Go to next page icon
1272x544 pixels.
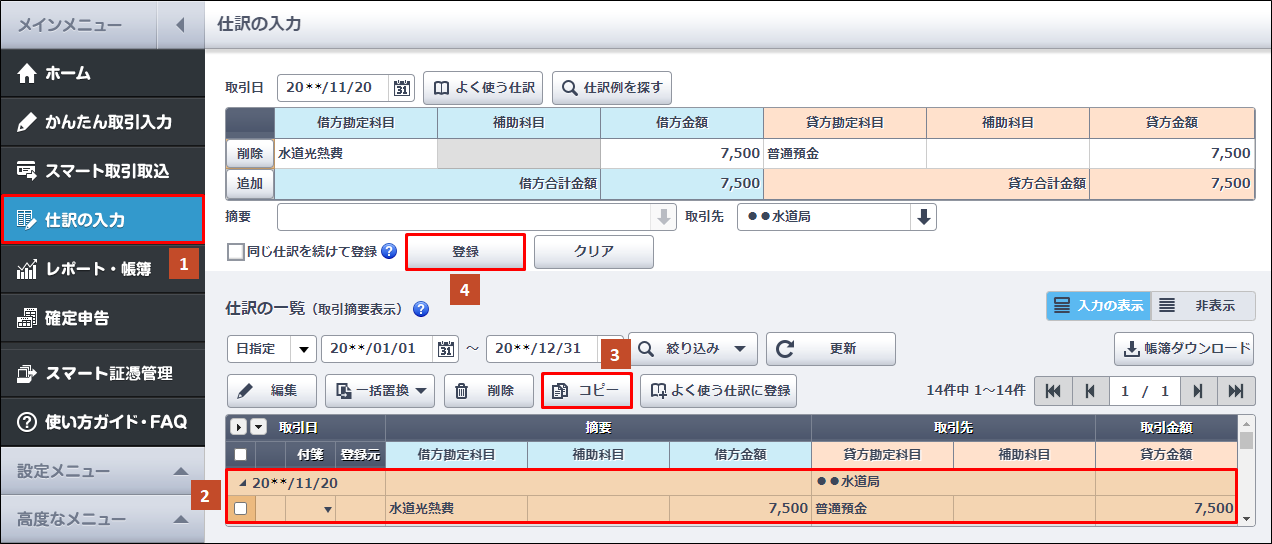[x=1198, y=391]
